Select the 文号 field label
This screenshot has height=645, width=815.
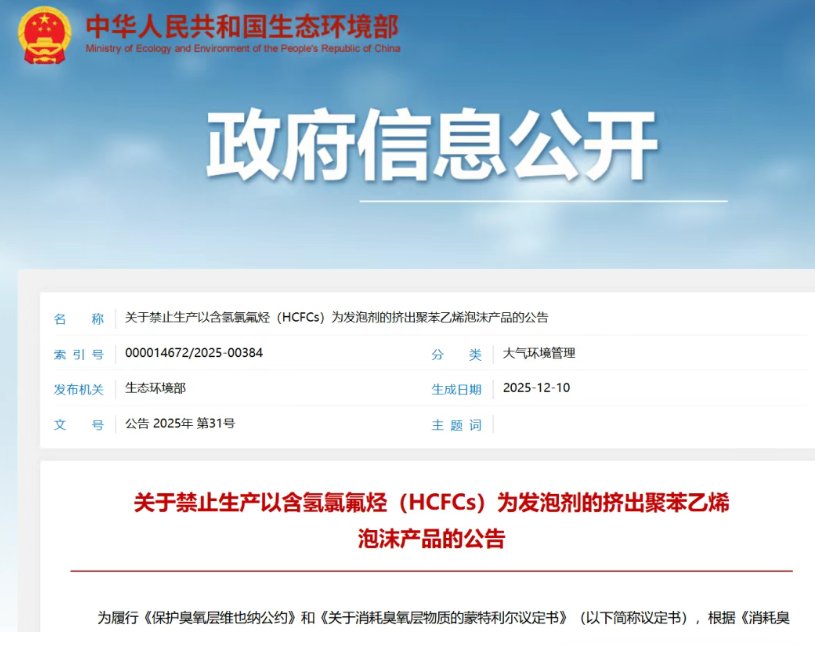click(x=79, y=424)
